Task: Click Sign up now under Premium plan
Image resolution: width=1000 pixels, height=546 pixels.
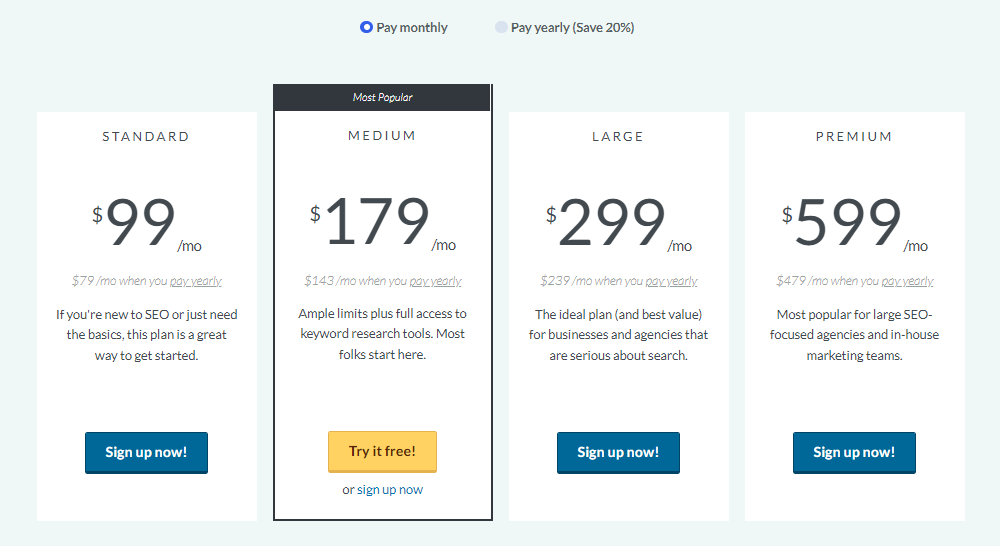Action: tap(854, 453)
